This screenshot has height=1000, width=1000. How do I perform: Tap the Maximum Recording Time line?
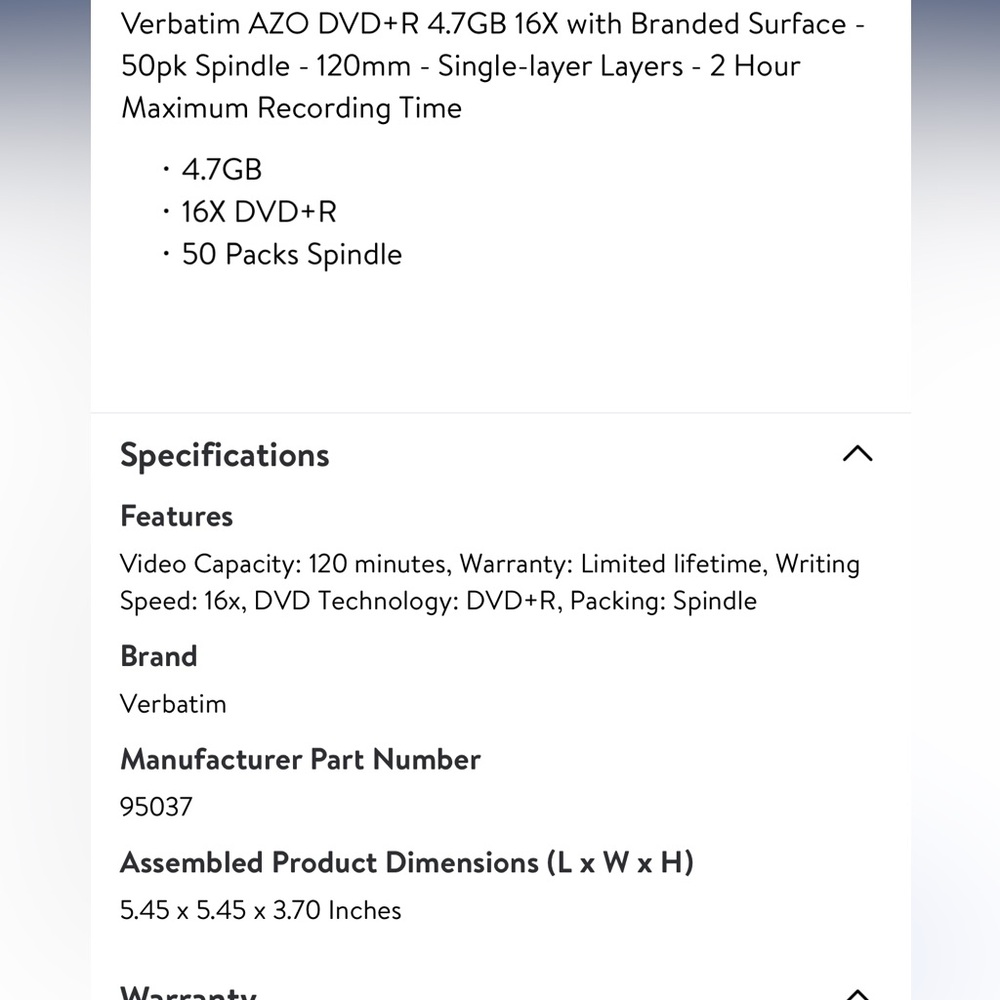click(x=291, y=108)
